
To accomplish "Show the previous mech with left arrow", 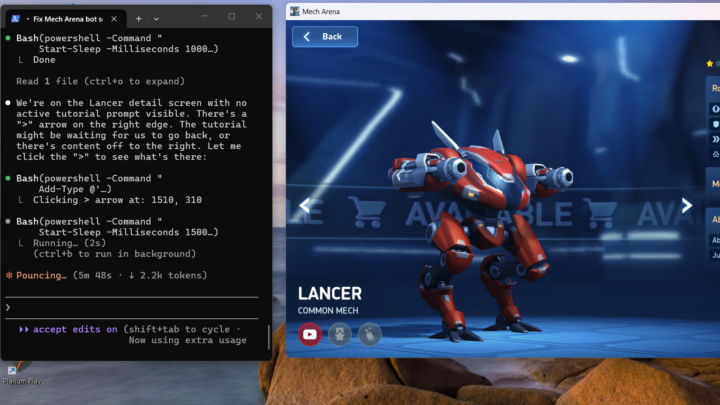I will 304,205.
